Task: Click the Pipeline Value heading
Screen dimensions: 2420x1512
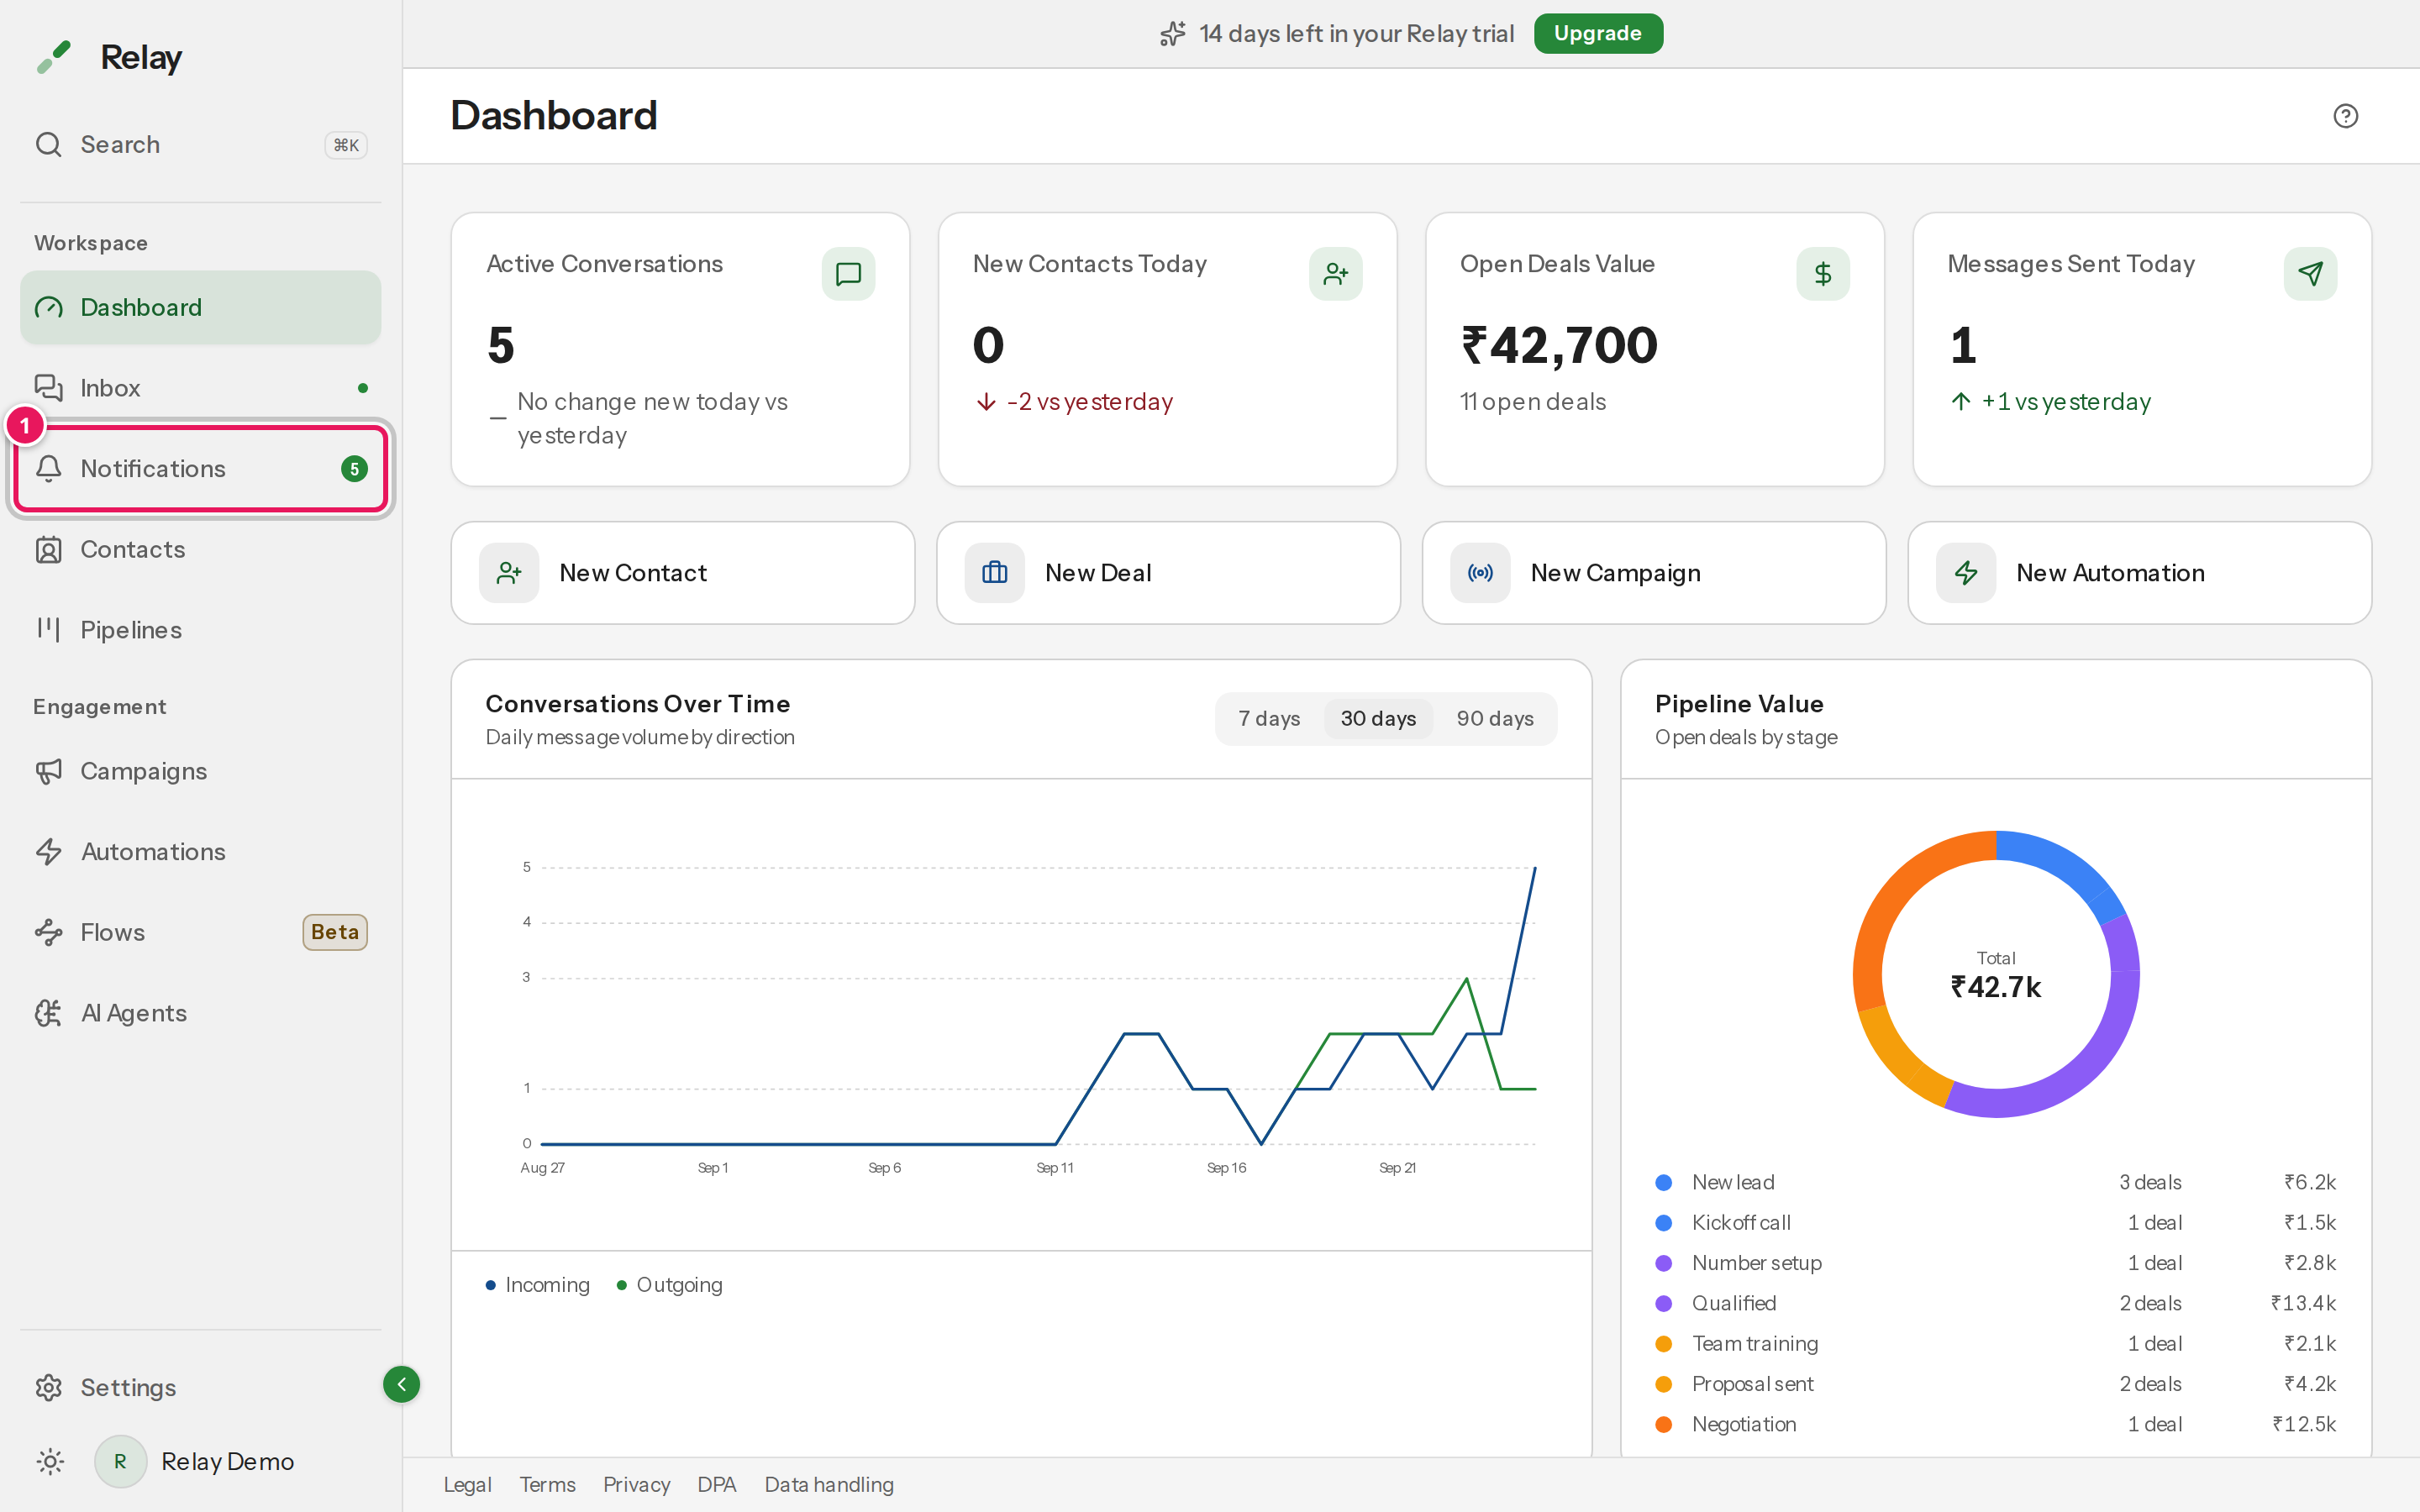Action: click(x=1739, y=704)
